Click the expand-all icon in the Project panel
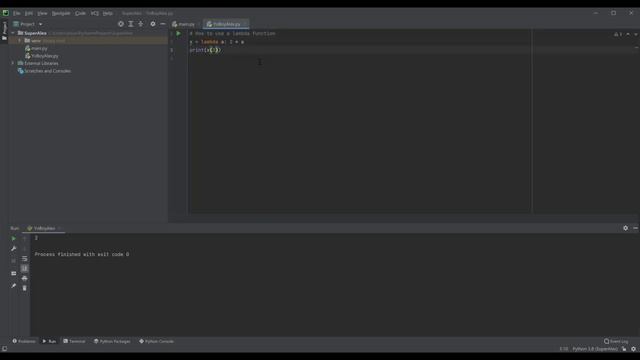Image resolution: width=640 pixels, height=360 pixels. pyautogui.click(x=131, y=24)
